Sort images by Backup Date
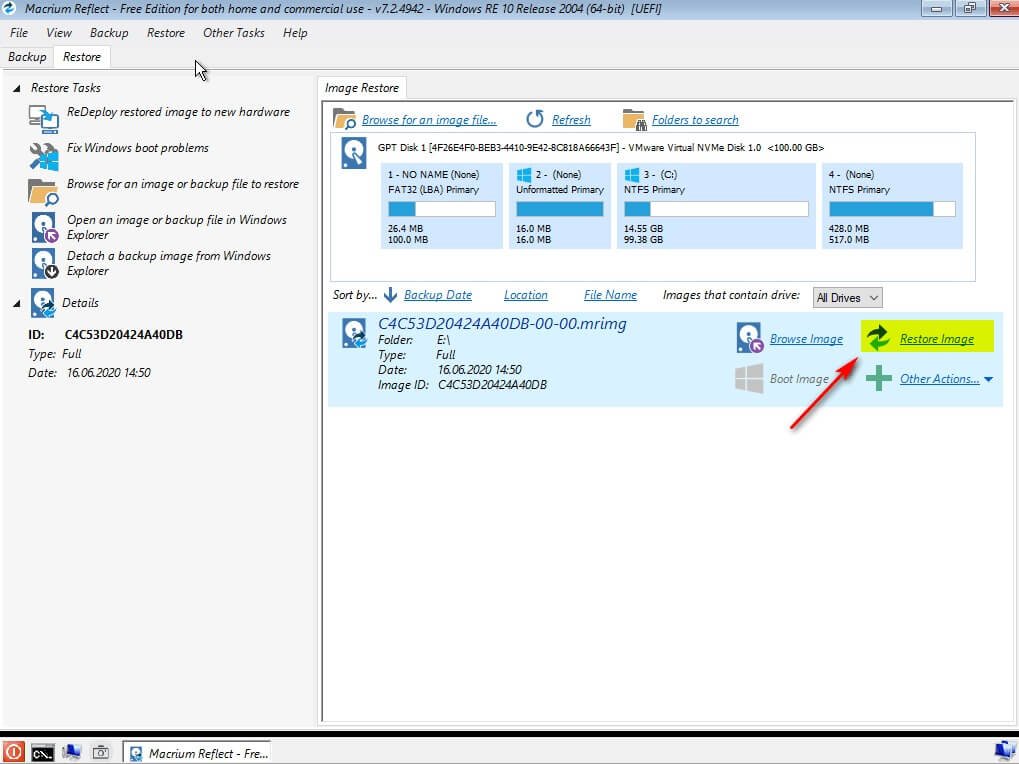 click(438, 295)
